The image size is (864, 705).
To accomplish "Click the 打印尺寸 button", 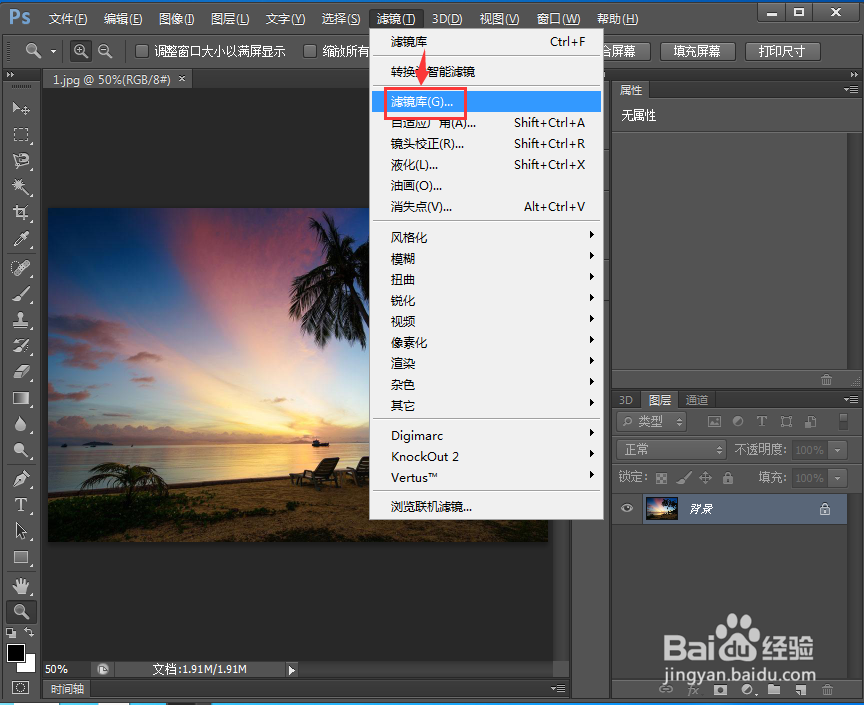I will click(x=782, y=51).
